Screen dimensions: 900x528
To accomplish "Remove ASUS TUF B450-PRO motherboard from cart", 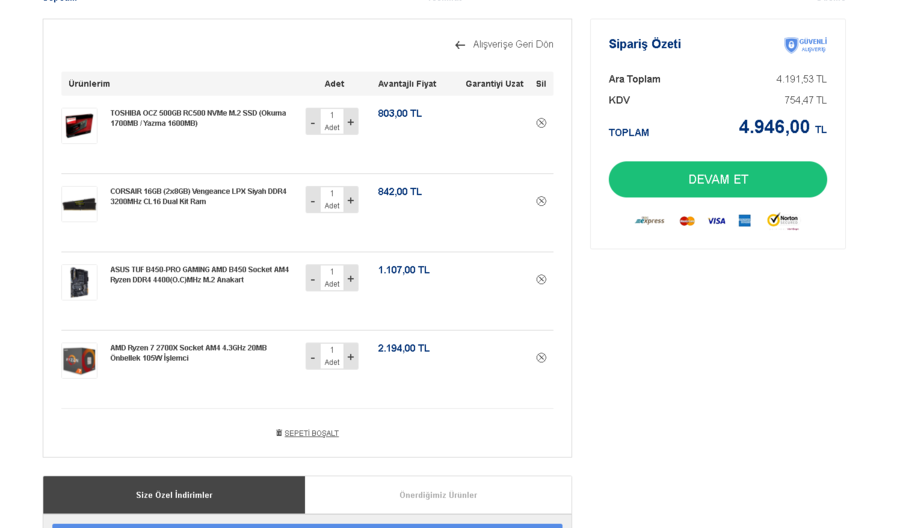I will click(x=541, y=279).
